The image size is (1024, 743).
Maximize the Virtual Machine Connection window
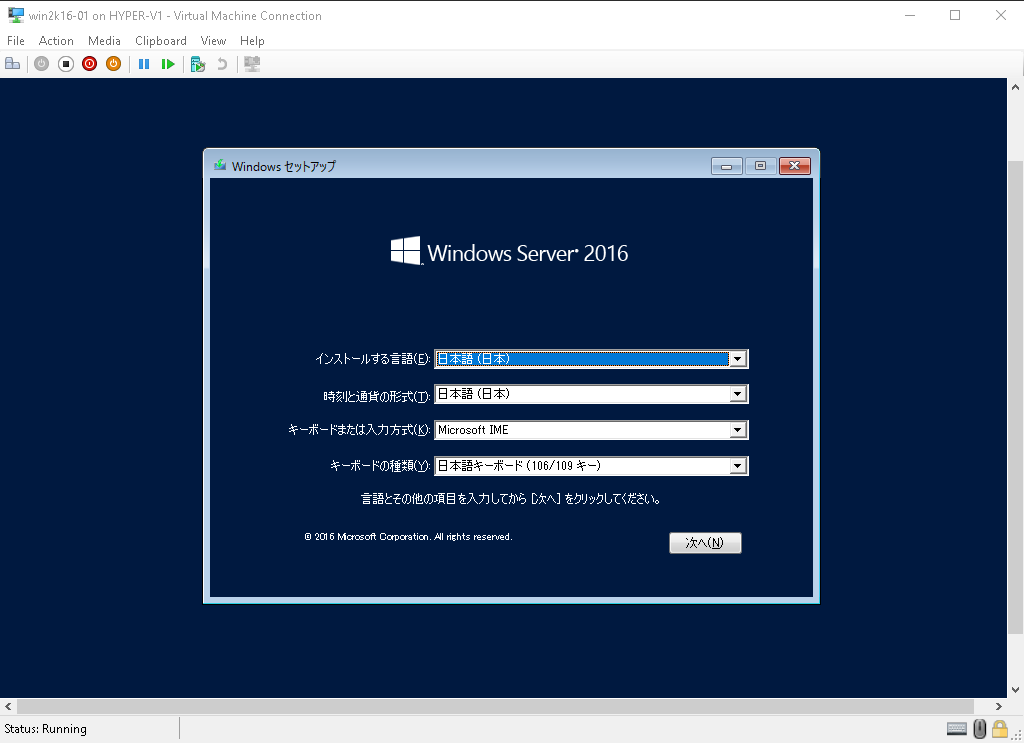(x=955, y=15)
